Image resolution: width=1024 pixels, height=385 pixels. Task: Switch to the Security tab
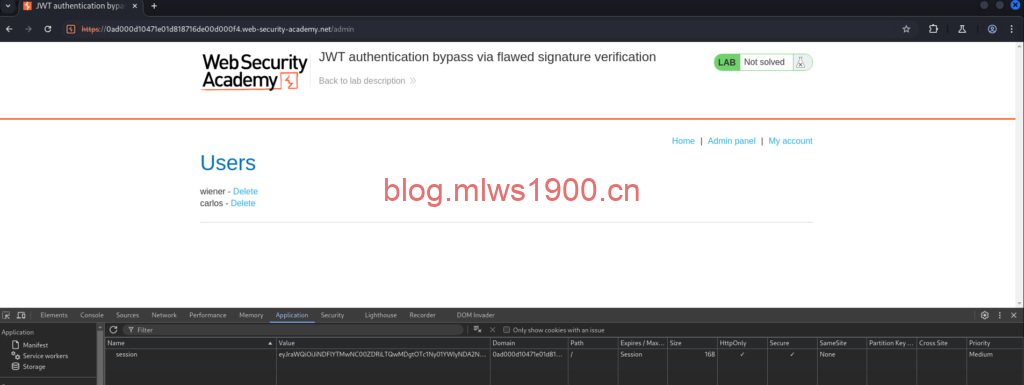click(332, 315)
